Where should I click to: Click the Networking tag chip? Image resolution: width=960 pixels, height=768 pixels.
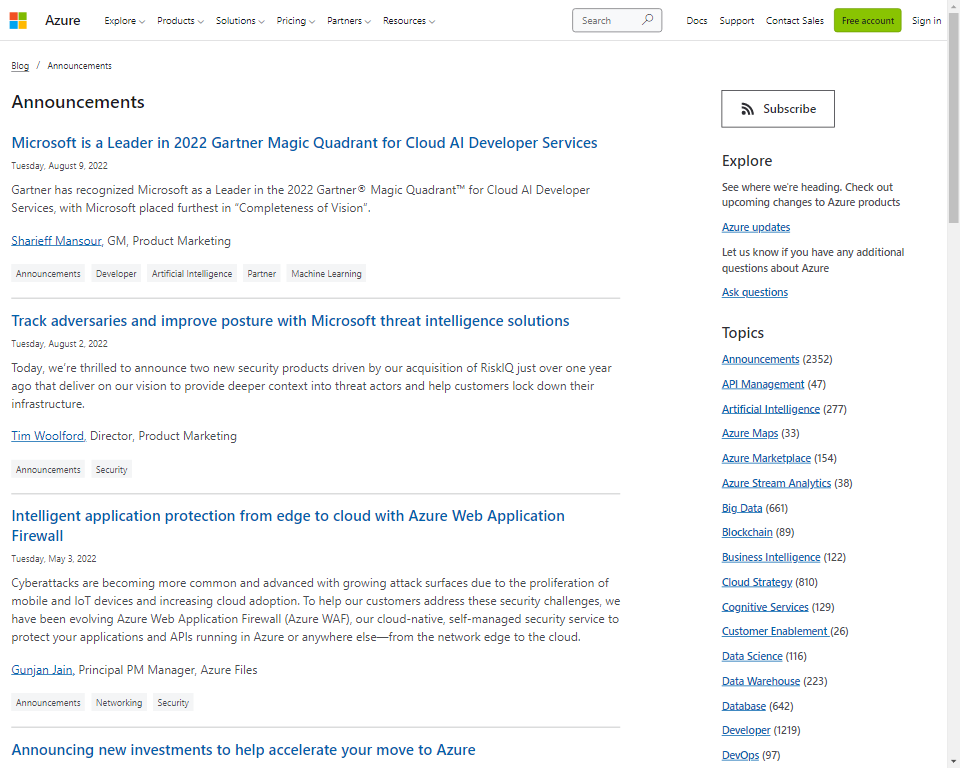[x=119, y=702]
